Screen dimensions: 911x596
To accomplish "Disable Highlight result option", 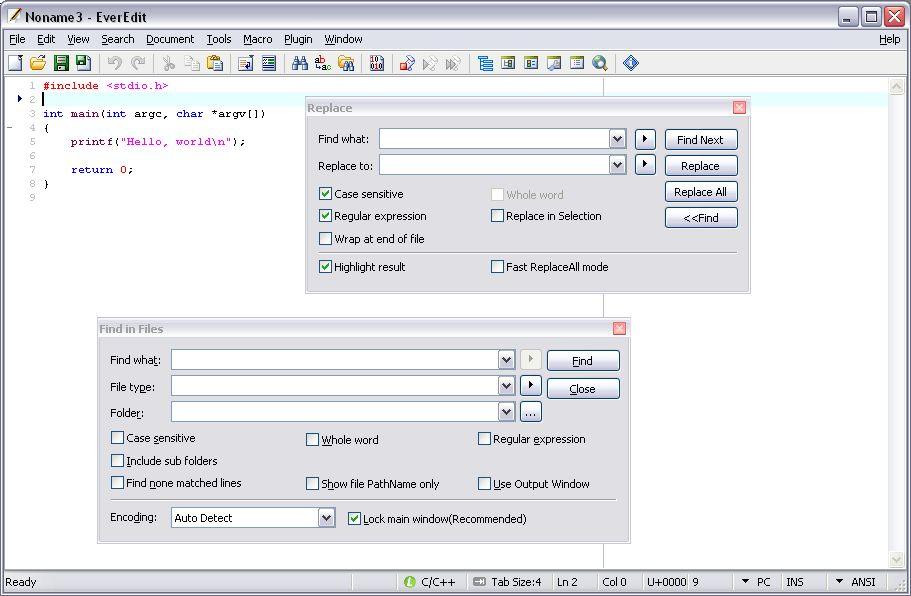I will coord(325,267).
